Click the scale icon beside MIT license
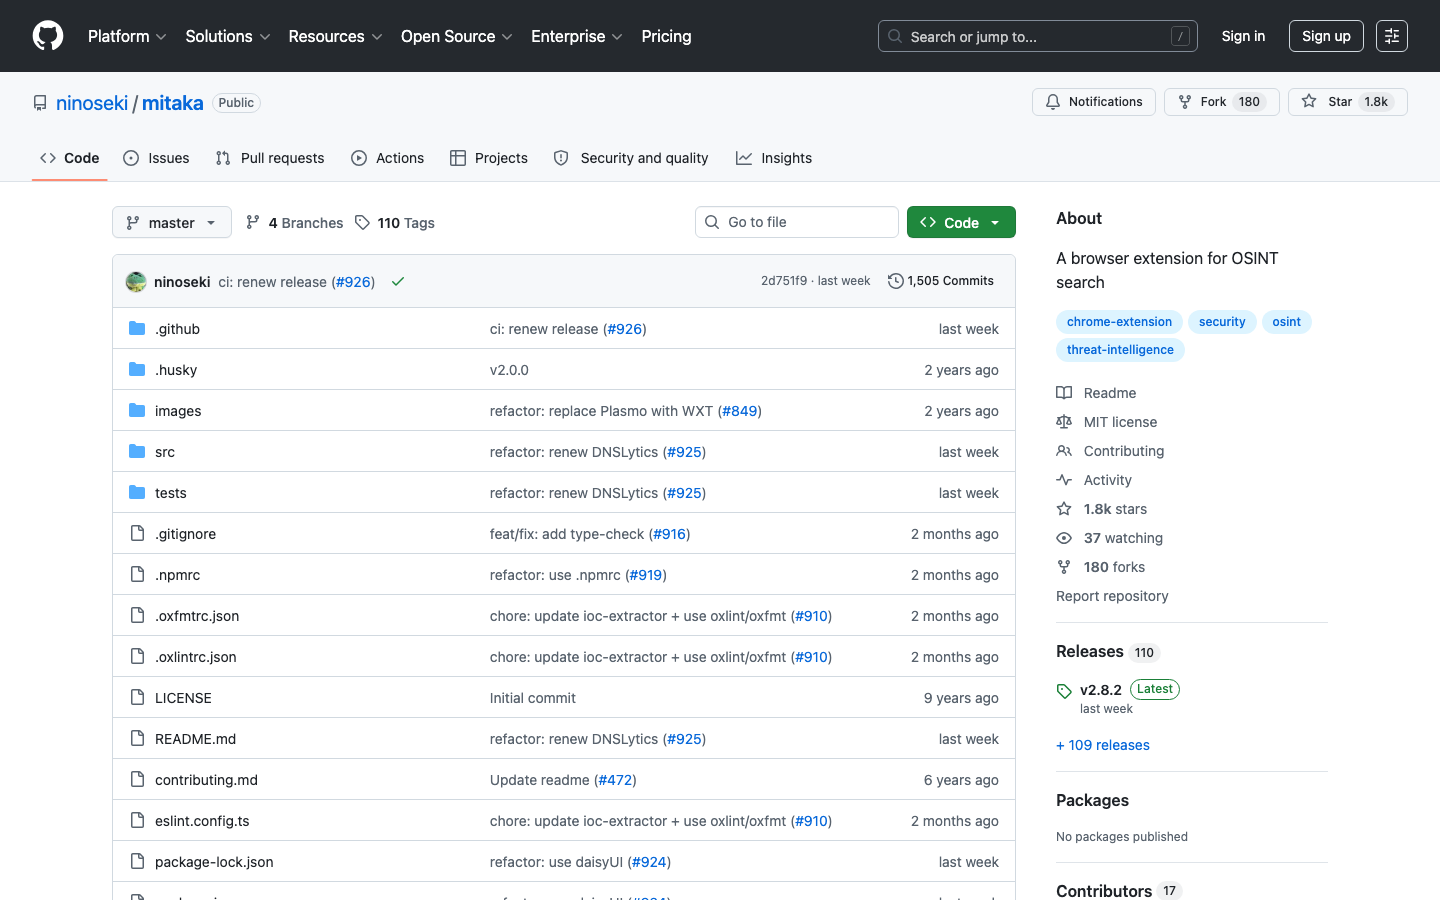1440x900 pixels. (x=1064, y=422)
